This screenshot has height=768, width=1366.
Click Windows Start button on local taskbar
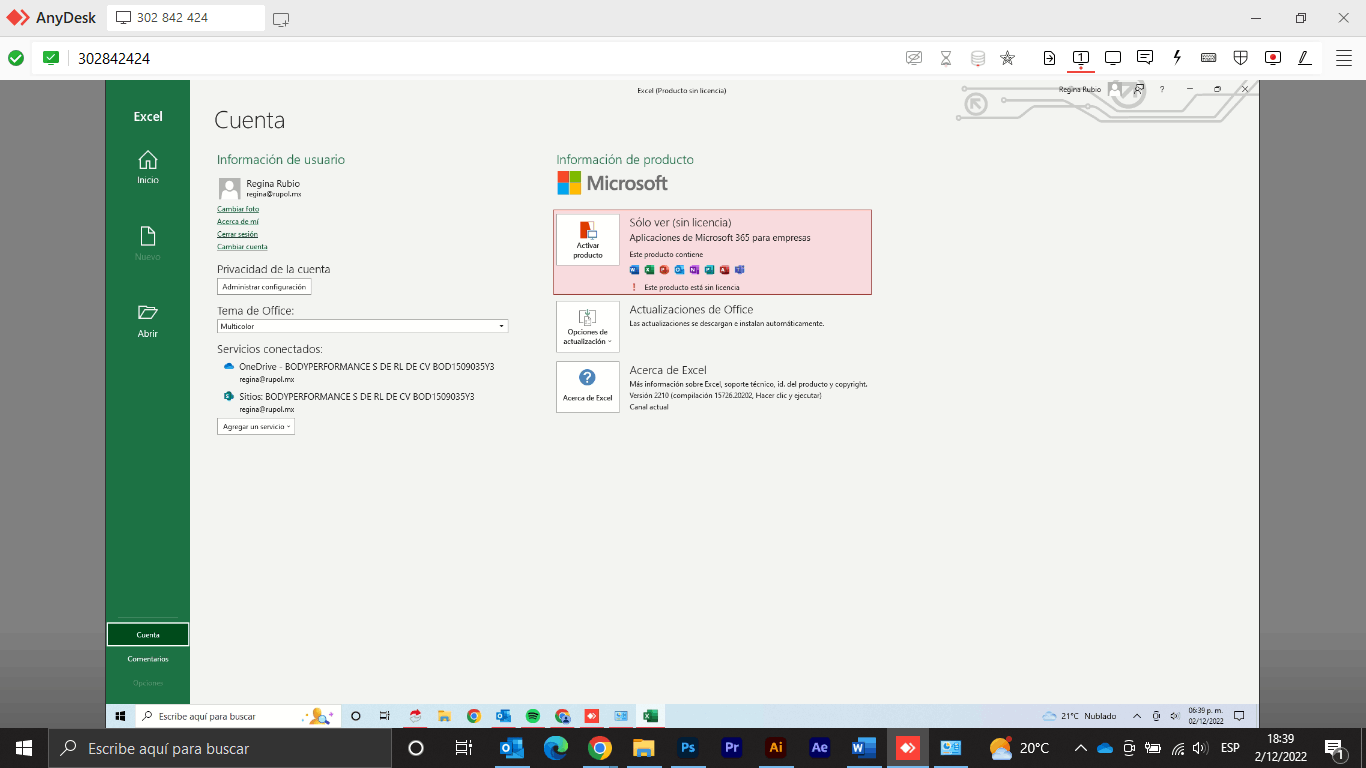pyautogui.click(x=23, y=748)
